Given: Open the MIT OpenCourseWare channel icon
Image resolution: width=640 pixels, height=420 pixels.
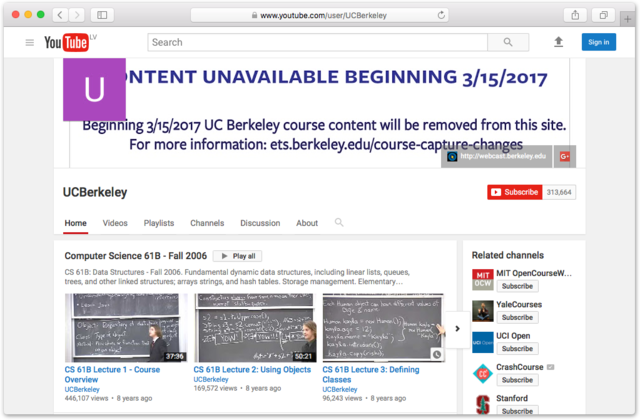Looking at the screenshot, I should (x=482, y=279).
